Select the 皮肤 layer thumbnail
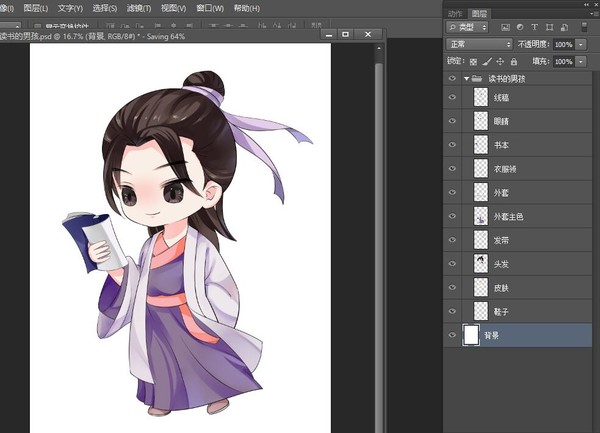600x433 pixels. [x=481, y=287]
